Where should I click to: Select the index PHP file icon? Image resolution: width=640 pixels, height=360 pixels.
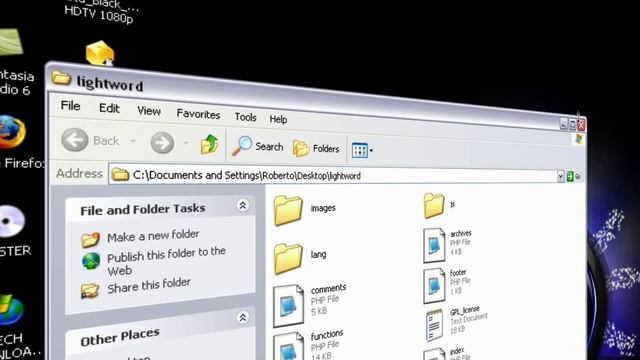coord(434,354)
